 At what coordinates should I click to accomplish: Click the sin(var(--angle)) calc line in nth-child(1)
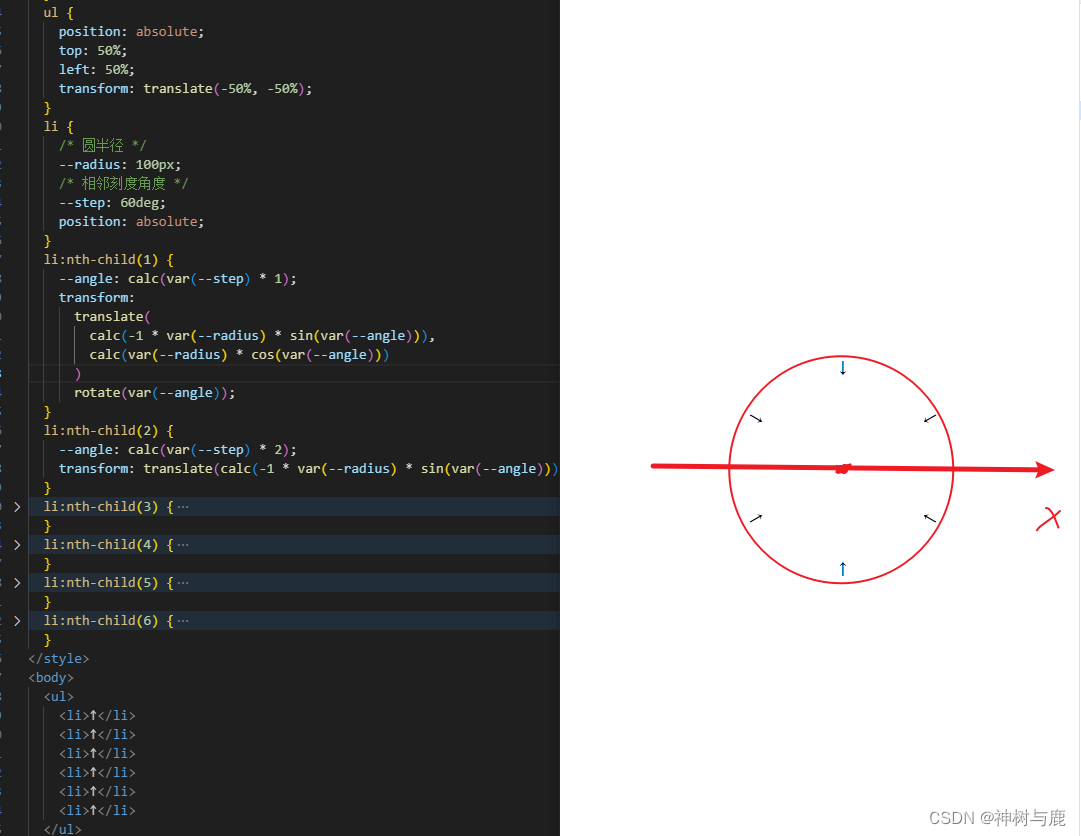tap(262, 336)
